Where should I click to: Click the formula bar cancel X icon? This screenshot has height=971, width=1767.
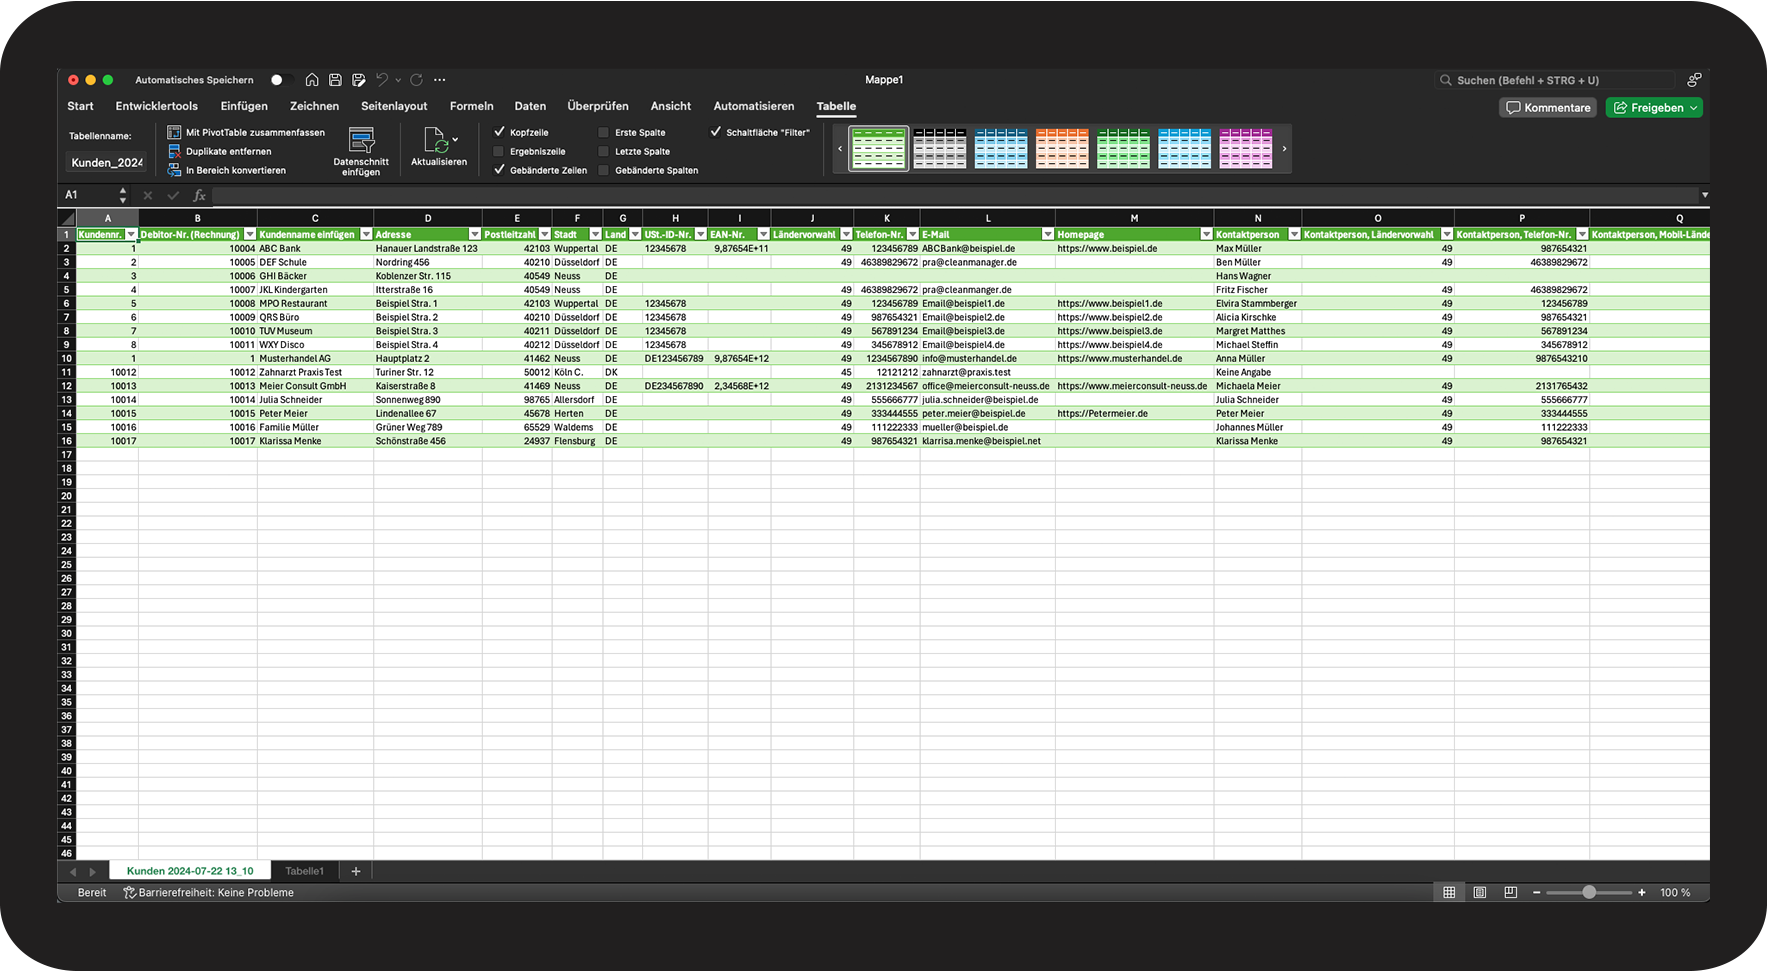(x=148, y=195)
